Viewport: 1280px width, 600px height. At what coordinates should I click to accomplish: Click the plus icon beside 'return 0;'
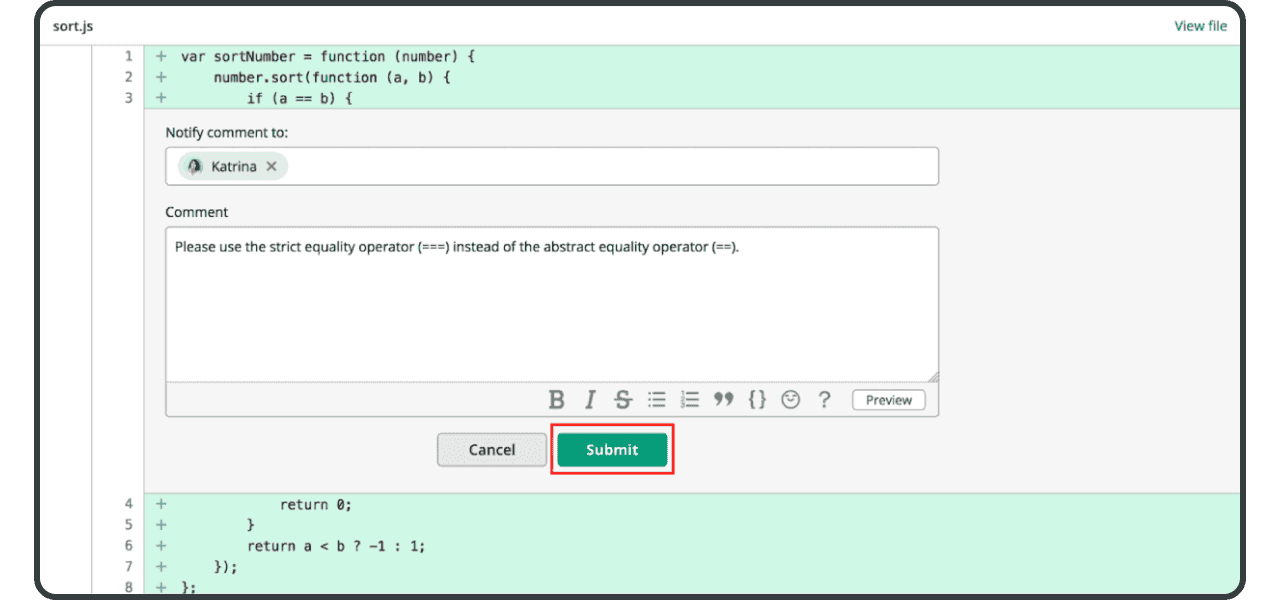(161, 504)
